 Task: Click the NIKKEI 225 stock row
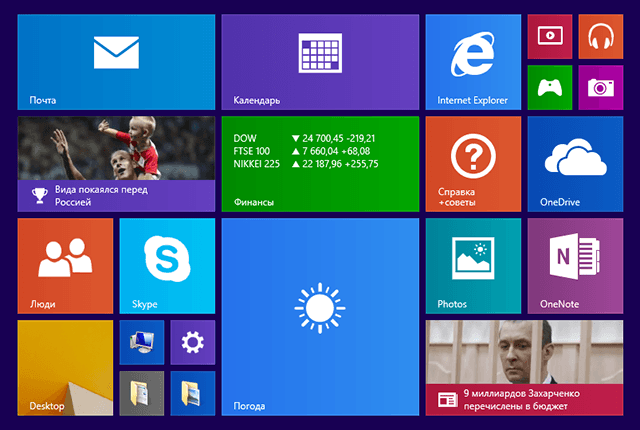(306, 164)
